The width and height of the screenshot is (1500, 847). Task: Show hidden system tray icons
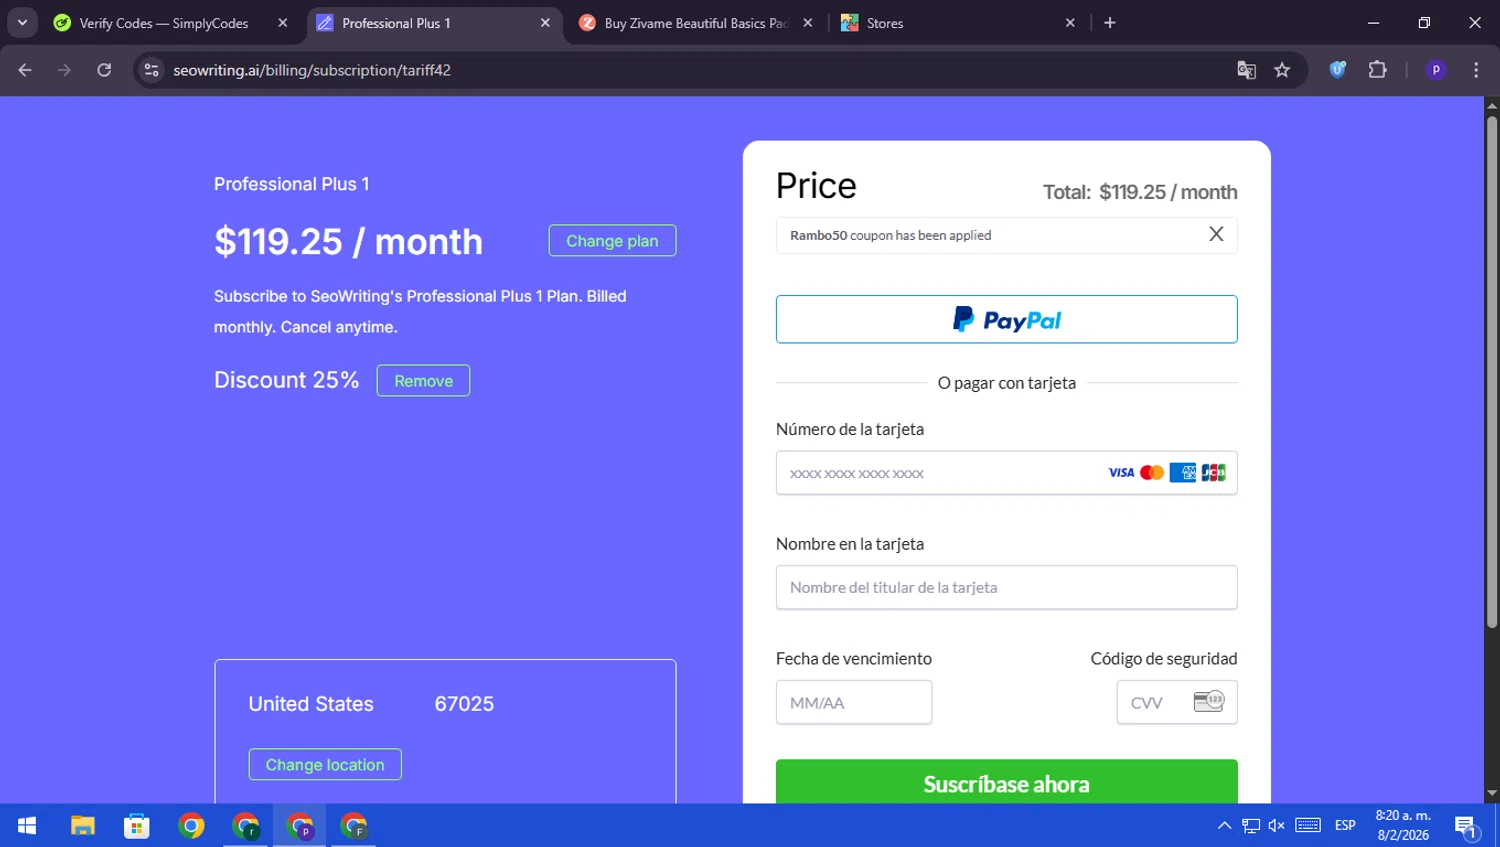[x=1224, y=826]
